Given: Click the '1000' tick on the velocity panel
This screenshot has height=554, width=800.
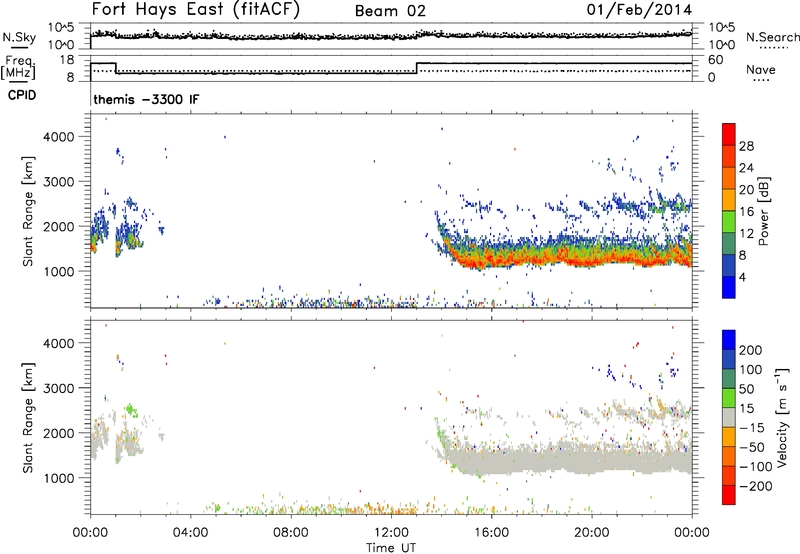Looking at the screenshot, I should pos(59,478).
